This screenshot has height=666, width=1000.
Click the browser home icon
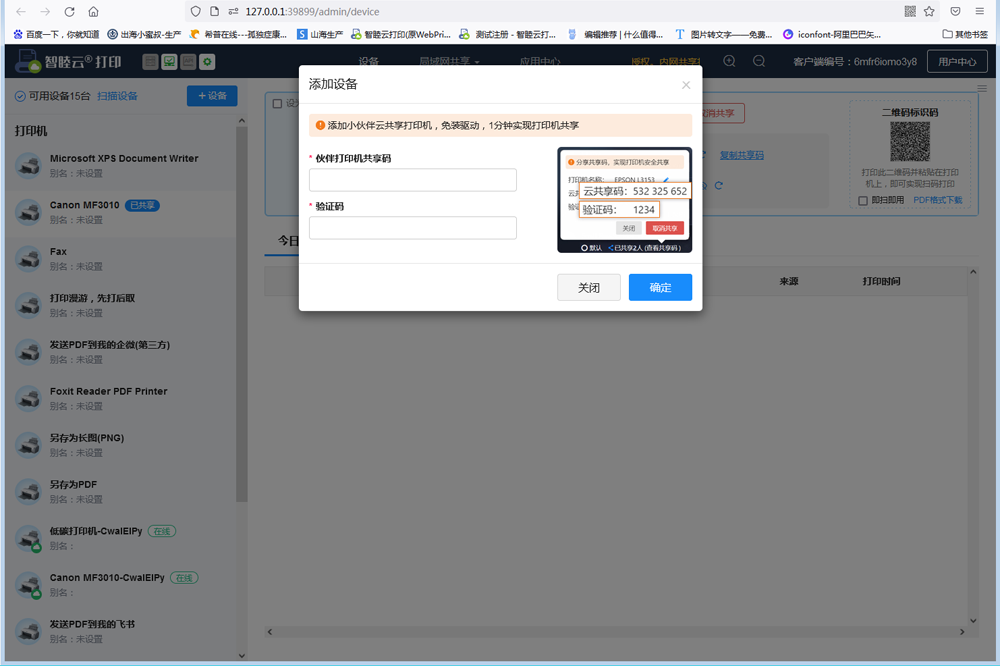tap(93, 12)
